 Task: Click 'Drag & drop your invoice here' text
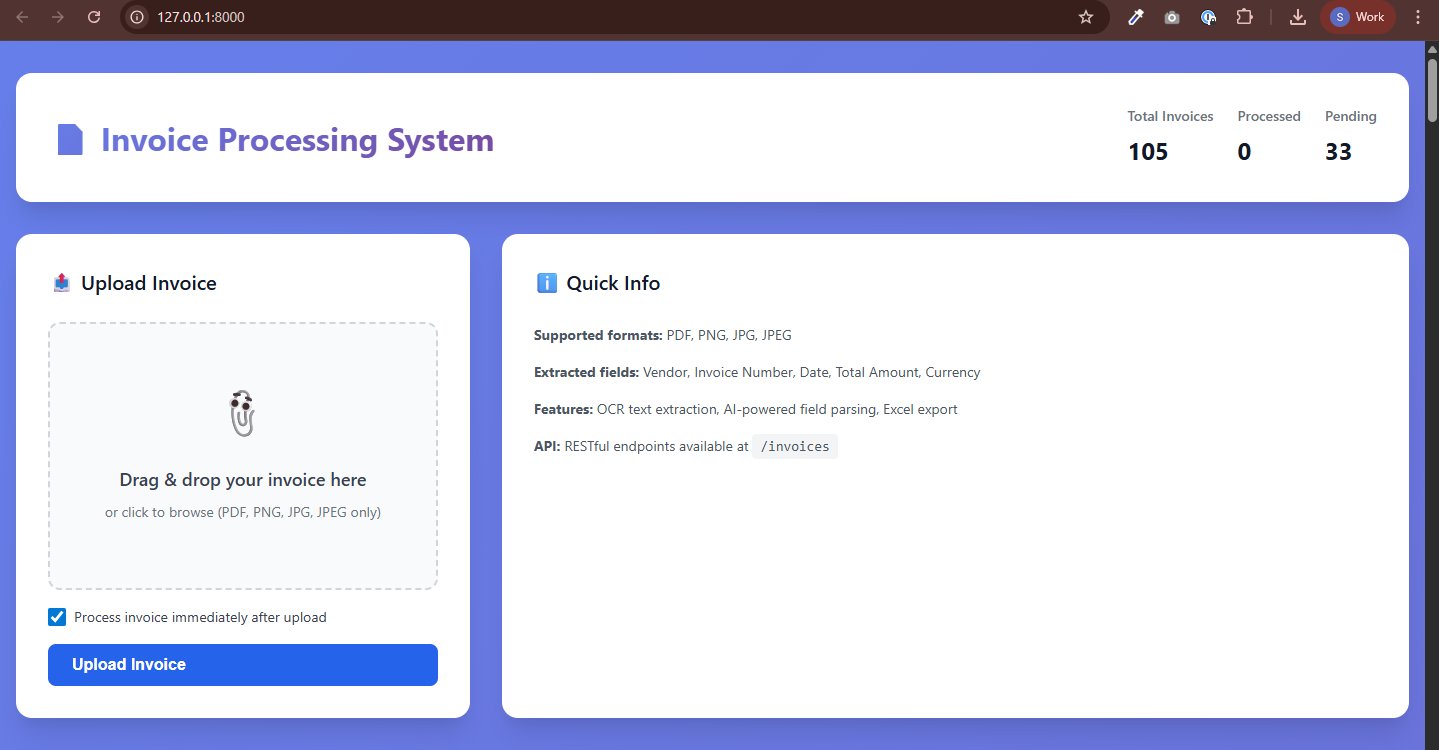tap(243, 480)
